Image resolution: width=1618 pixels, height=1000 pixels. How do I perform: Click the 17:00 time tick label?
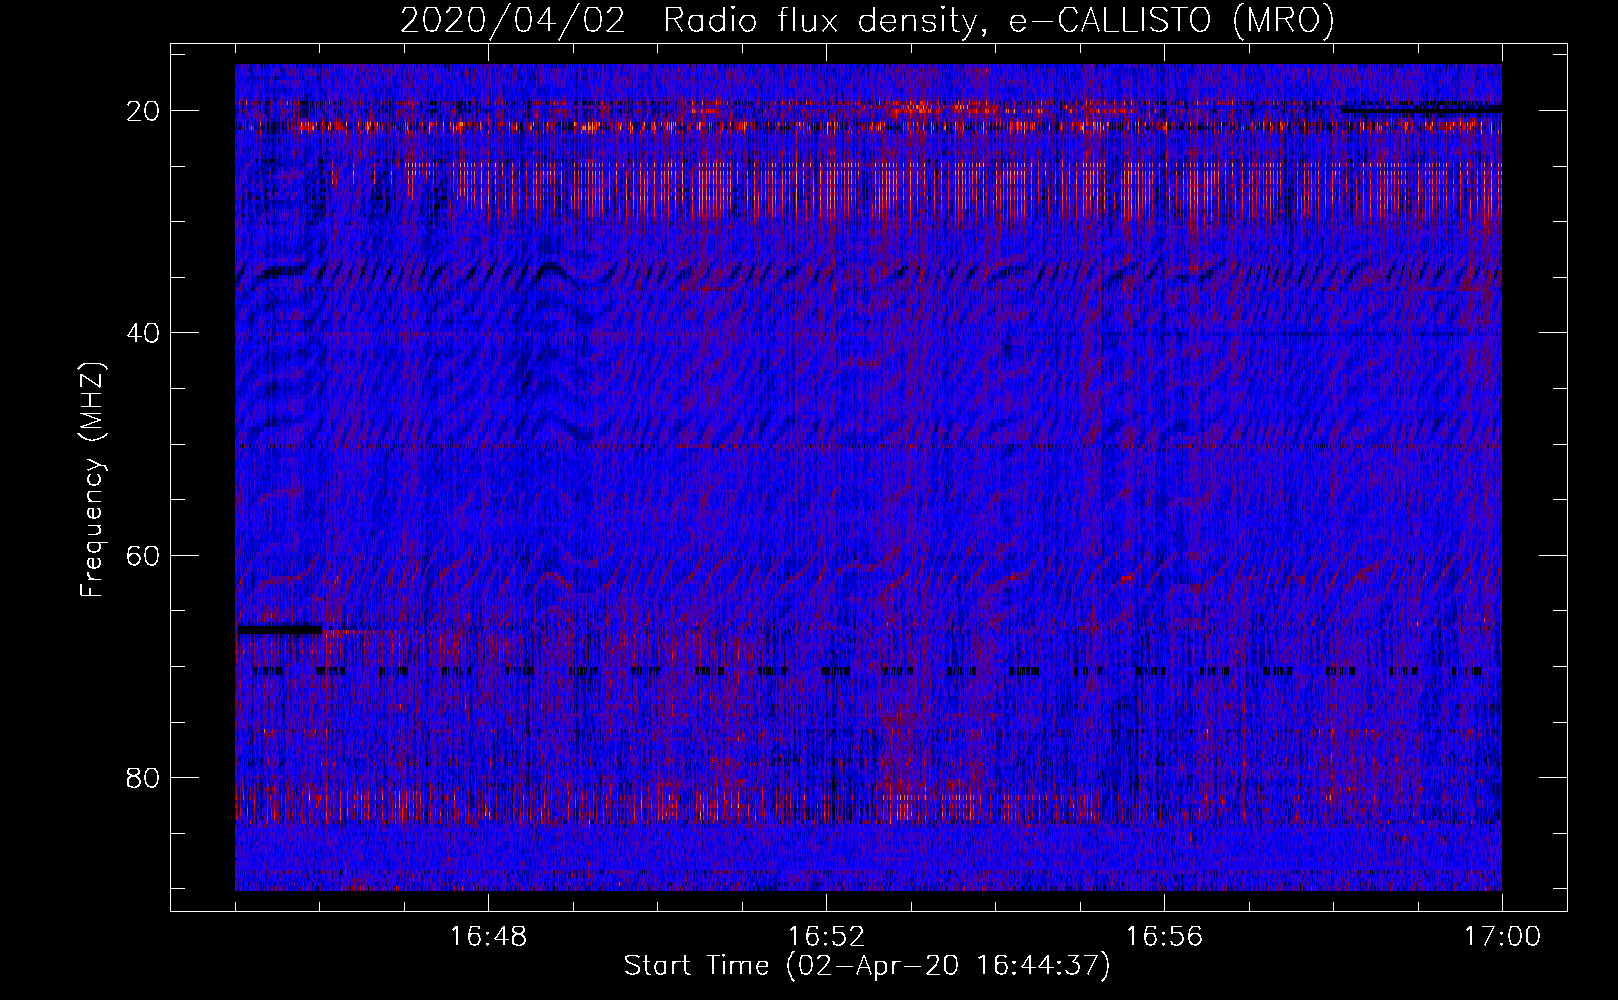click(1502, 937)
